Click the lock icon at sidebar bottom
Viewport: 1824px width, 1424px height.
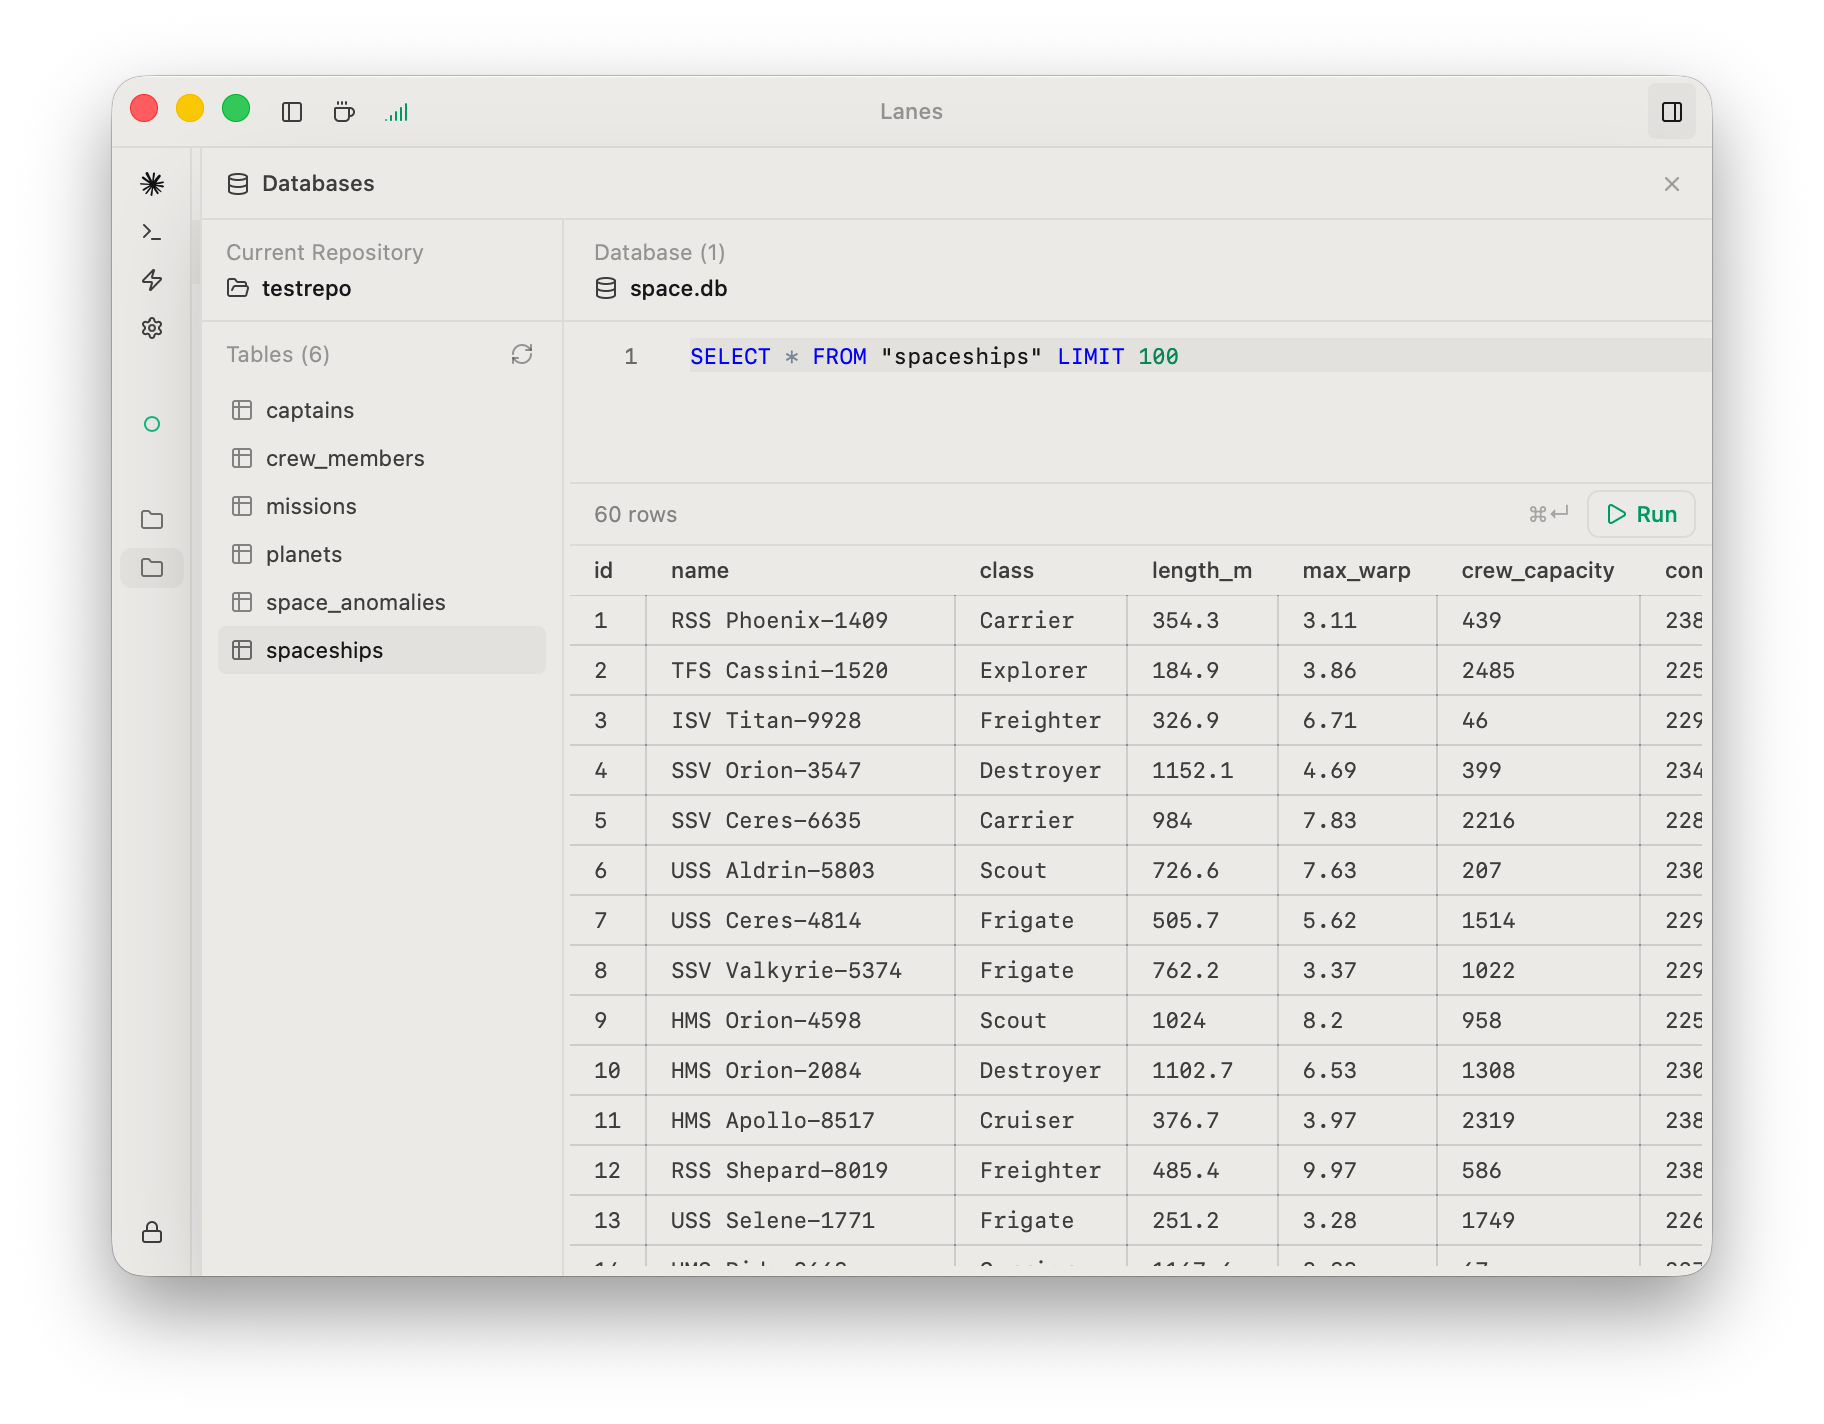pyautogui.click(x=152, y=1232)
